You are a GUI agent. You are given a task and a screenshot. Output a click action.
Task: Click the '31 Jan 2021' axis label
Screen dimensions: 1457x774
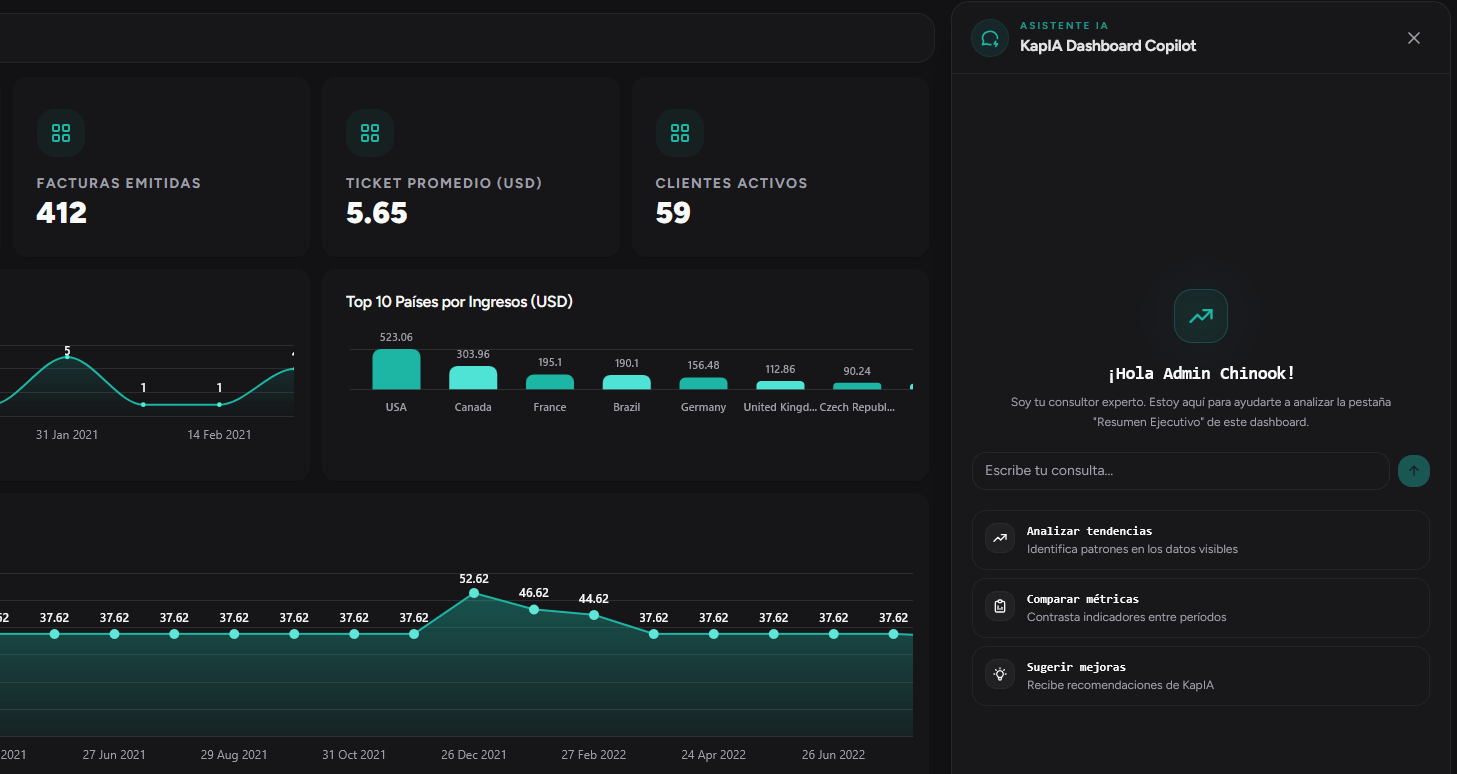[x=67, y=435]
